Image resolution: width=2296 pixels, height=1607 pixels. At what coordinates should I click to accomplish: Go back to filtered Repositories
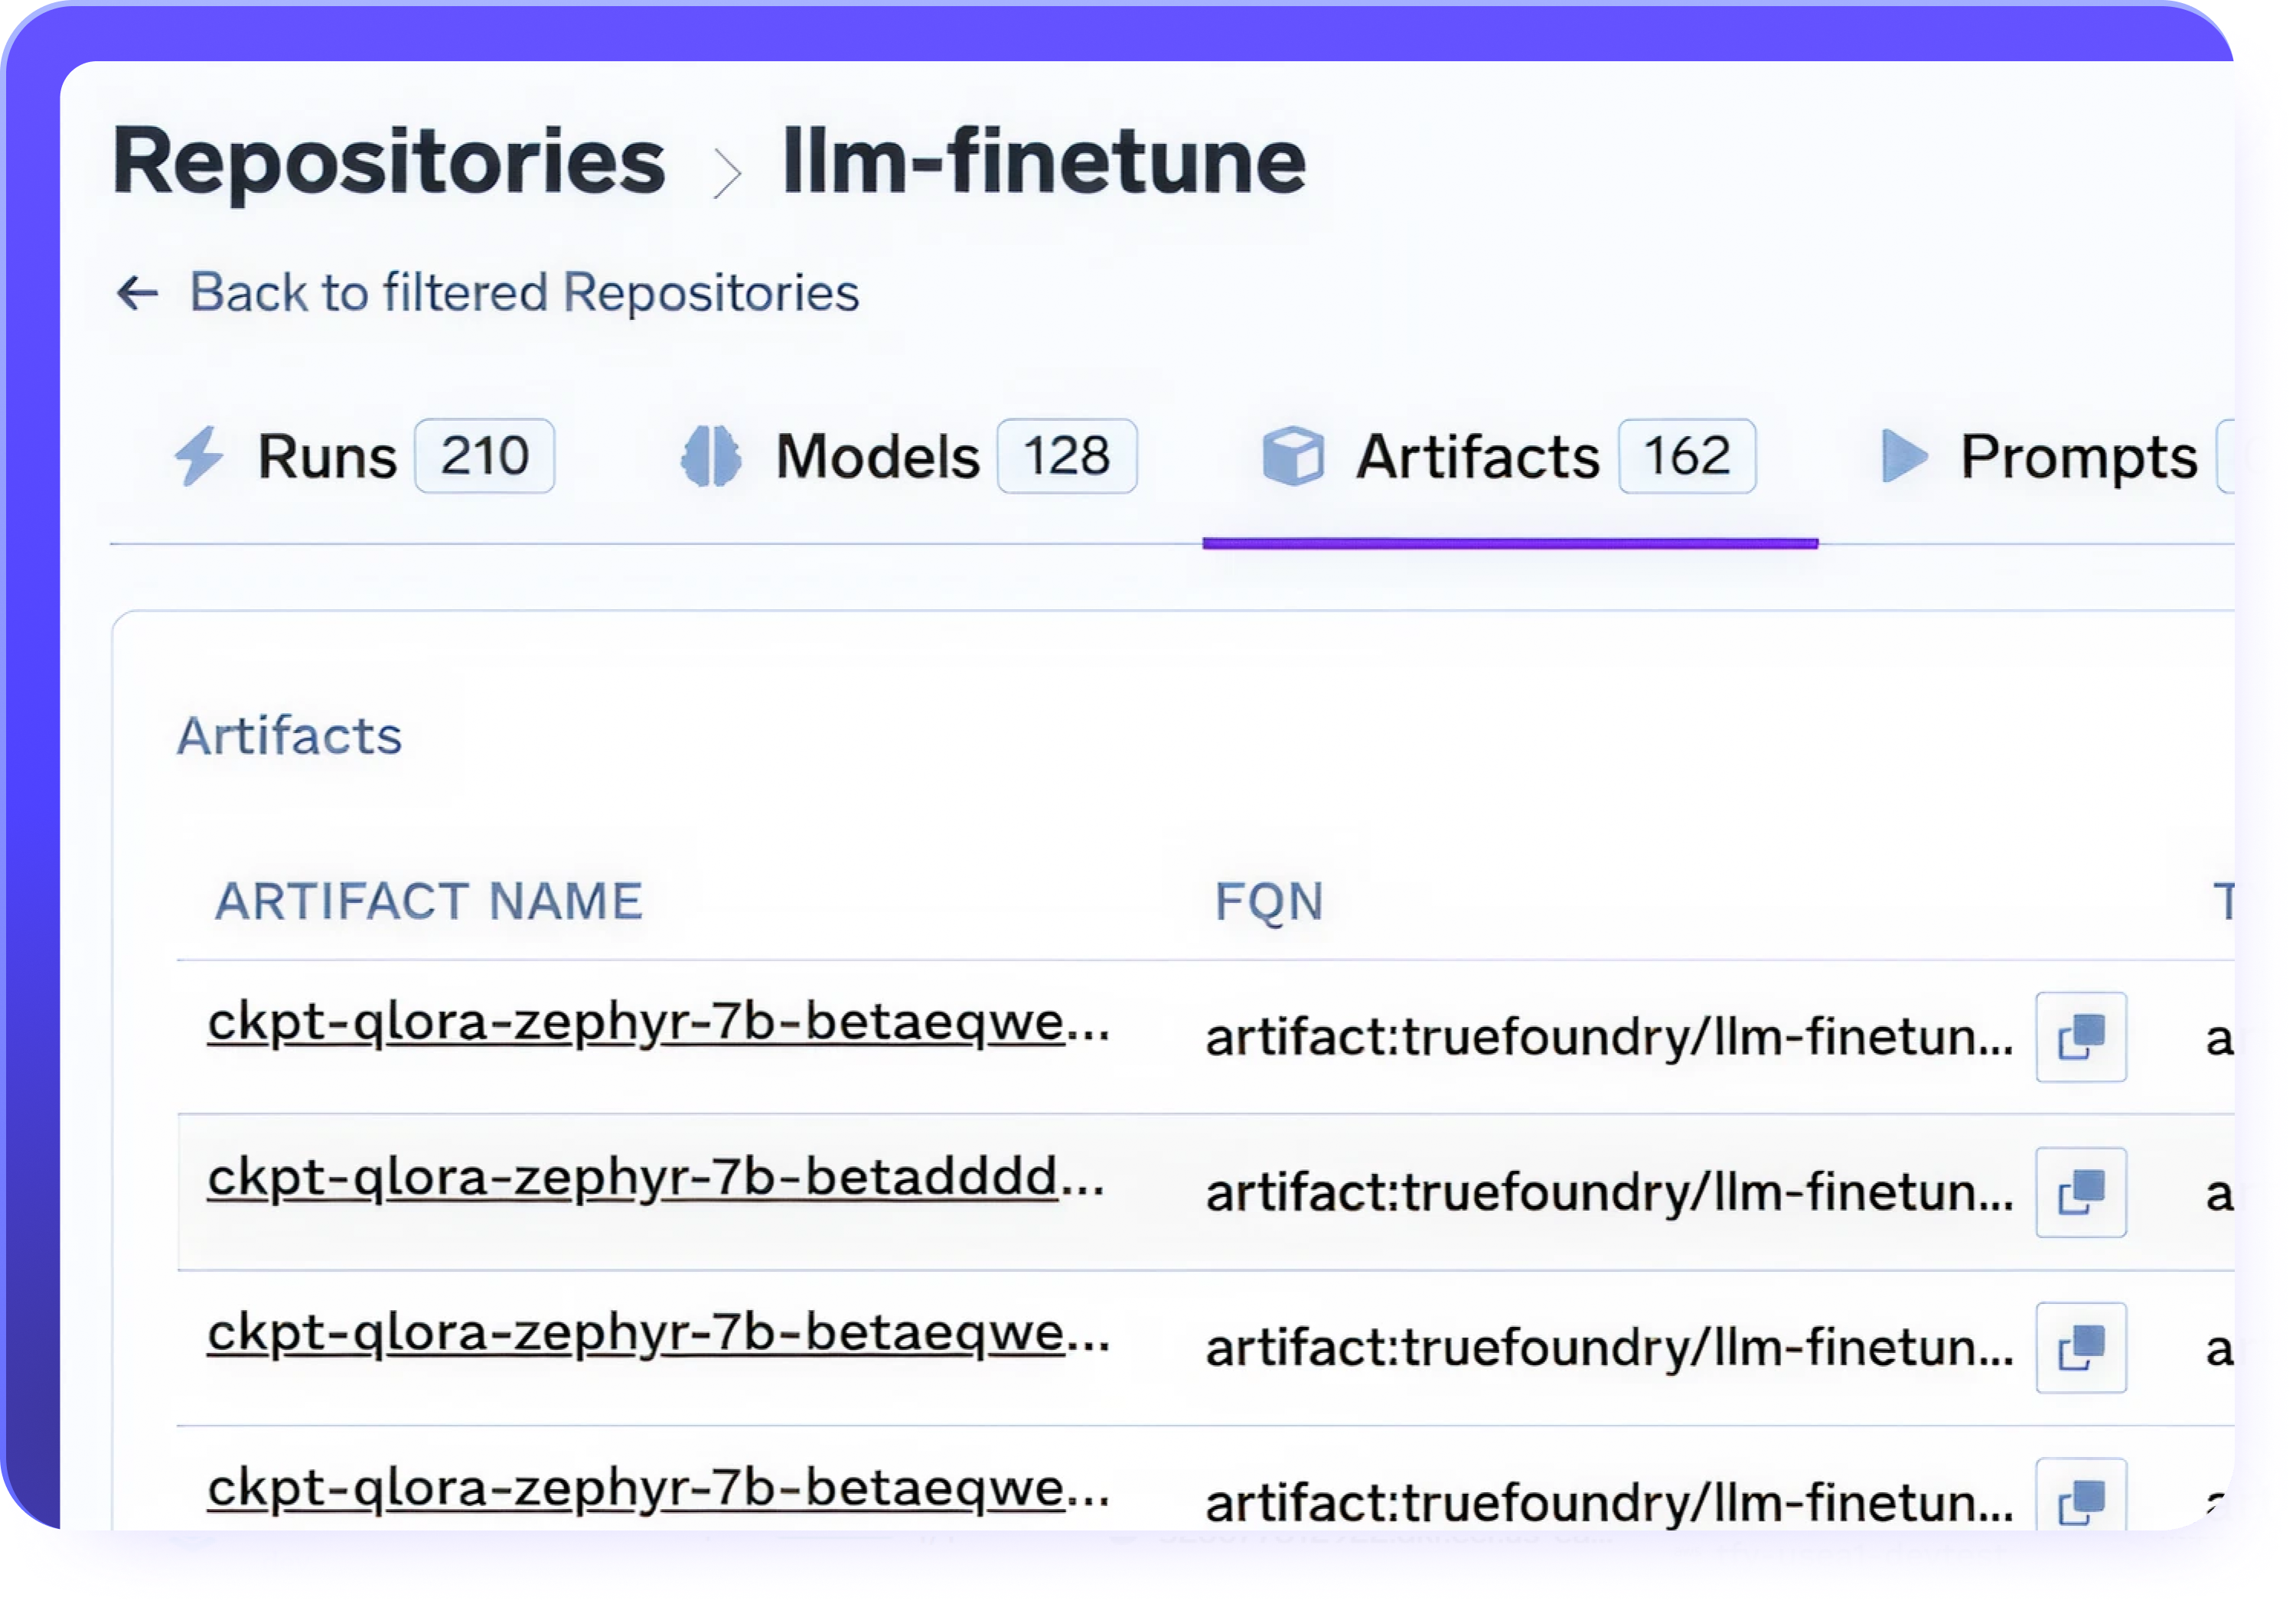[524, 293]
